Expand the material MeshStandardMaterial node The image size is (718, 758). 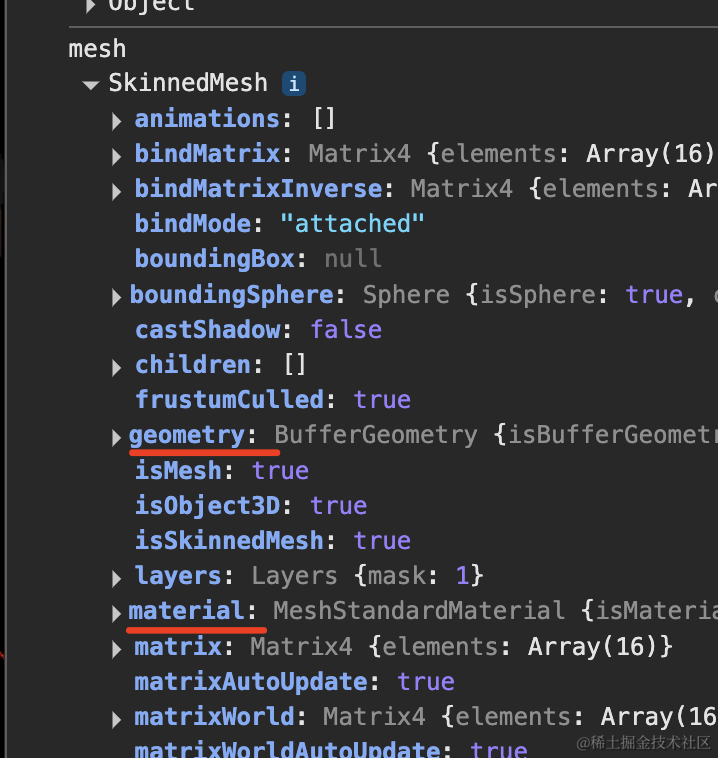coord(116,613)
